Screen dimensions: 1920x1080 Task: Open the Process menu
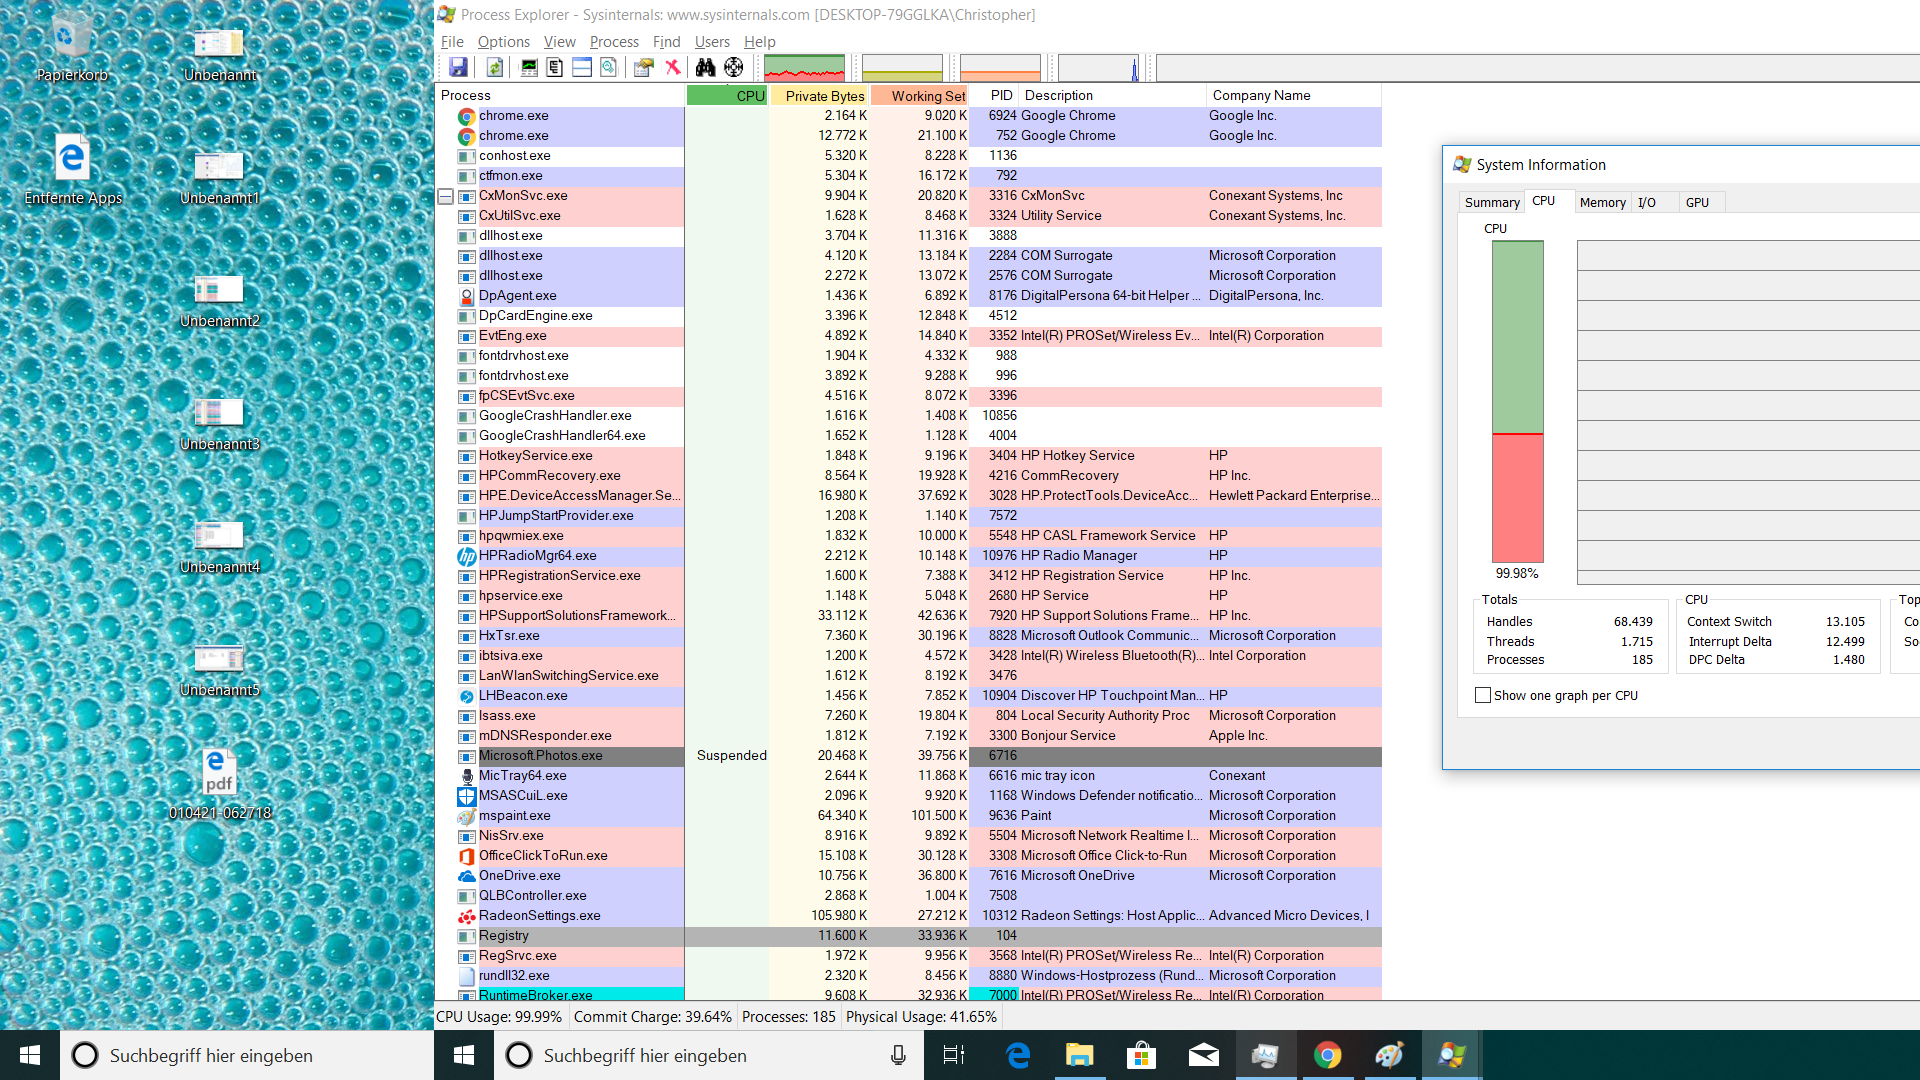(614, 42)
